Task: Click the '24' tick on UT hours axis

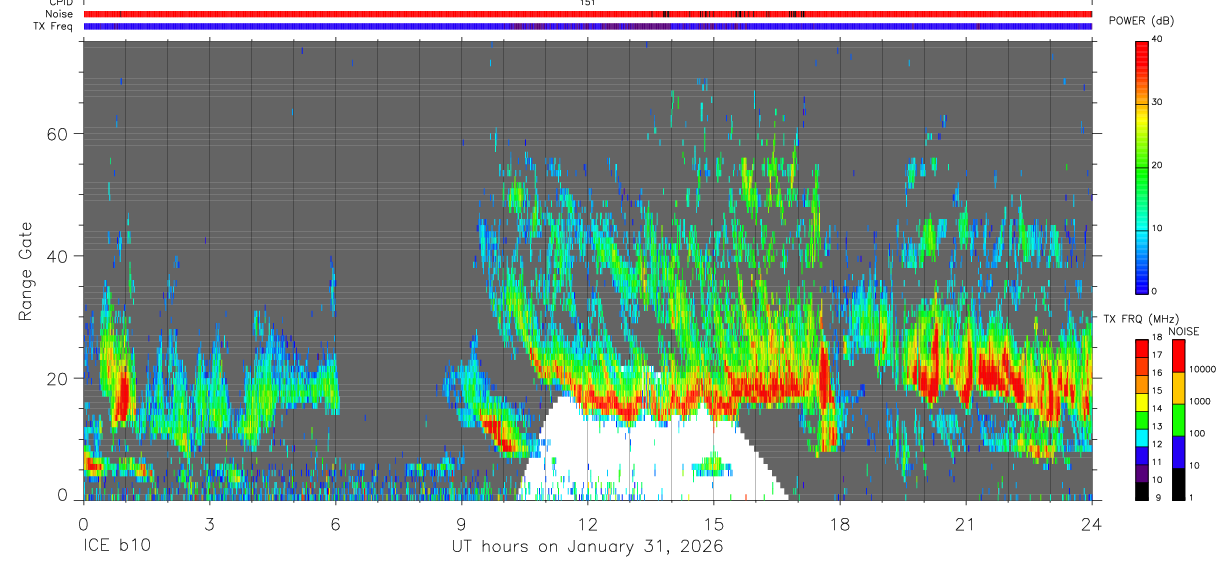Action: pos(1092,523)
